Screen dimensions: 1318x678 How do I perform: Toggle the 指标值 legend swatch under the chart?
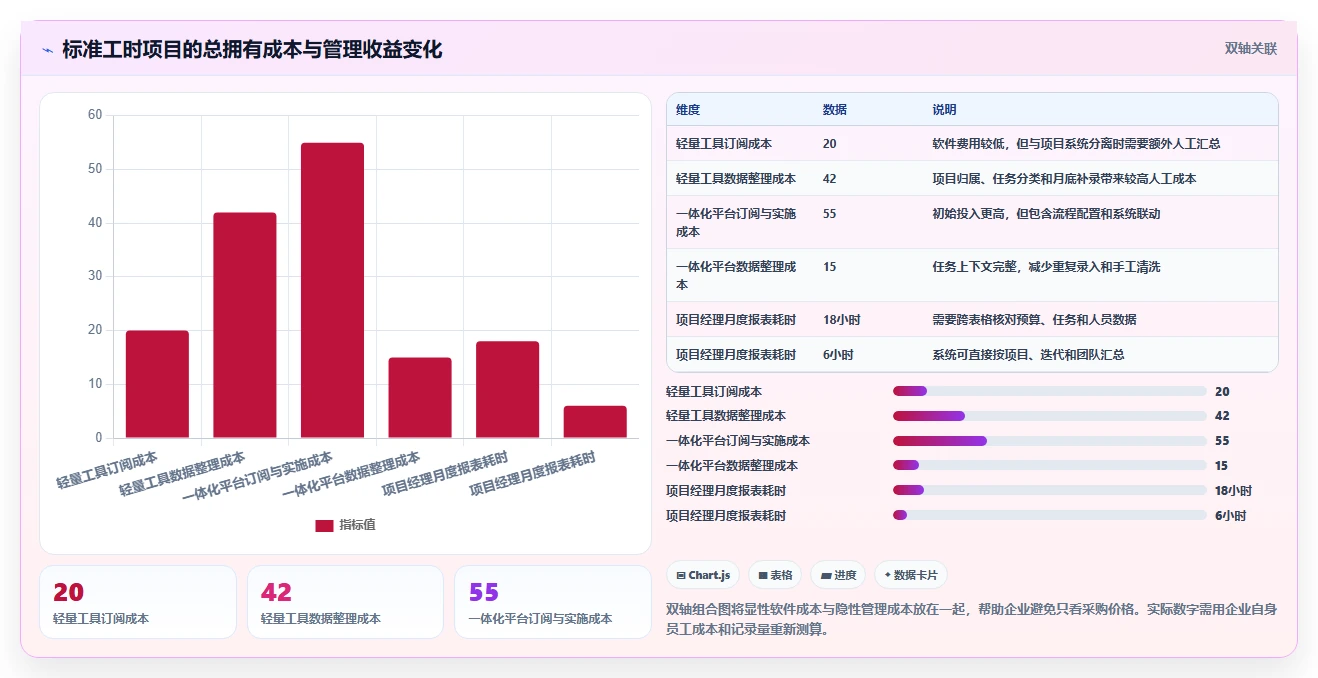324,525
